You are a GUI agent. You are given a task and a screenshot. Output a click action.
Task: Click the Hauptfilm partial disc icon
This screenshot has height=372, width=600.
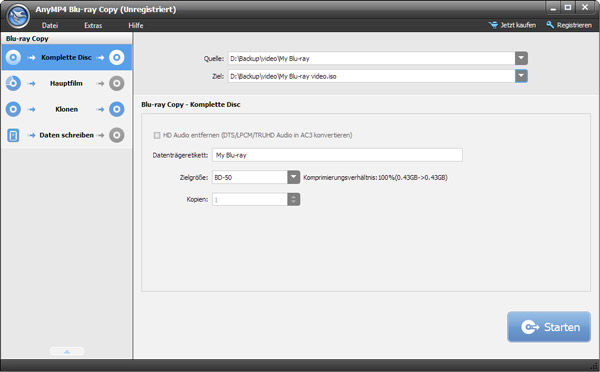coord(13,83)
